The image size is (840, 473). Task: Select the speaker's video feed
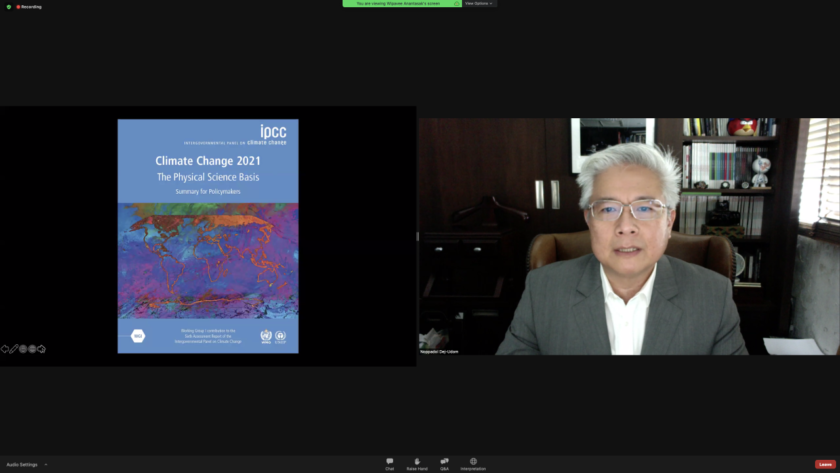(x=628, y=236)
